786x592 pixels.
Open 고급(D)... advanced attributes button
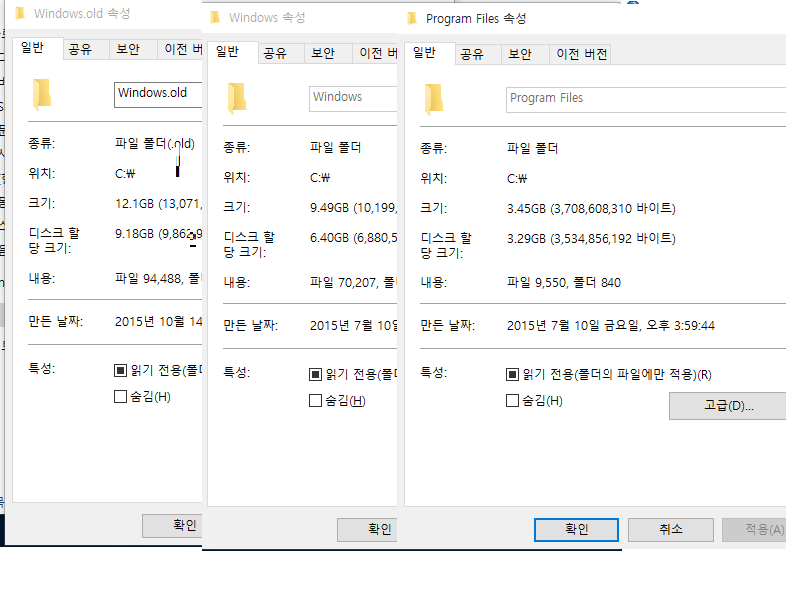tap(728, 406)
